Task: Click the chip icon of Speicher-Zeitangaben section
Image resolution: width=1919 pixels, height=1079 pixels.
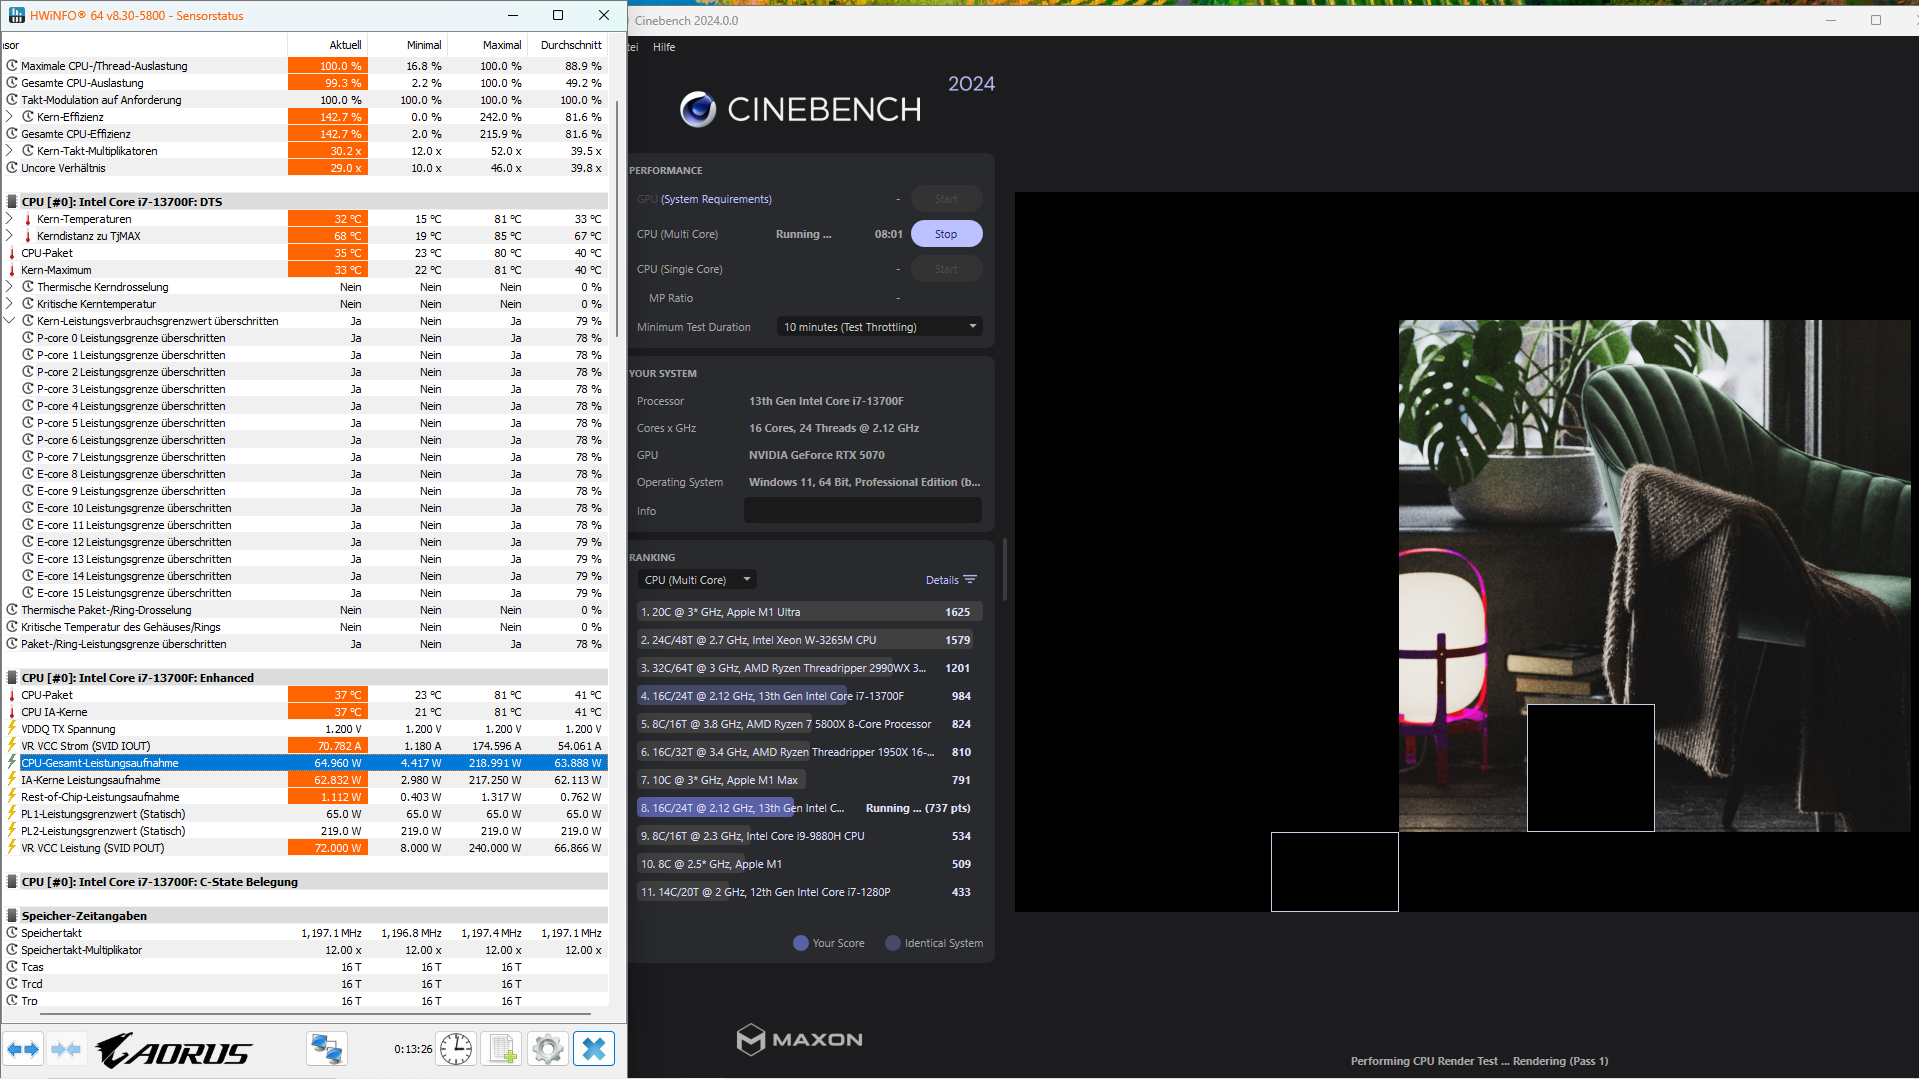Action: tap(12, 916)
